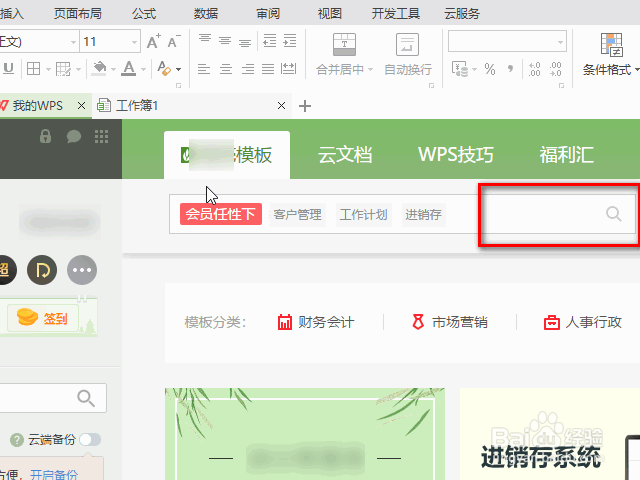Viewport: 640px width, 480px height.
Task: Open the font size 11 dropdown
Action: (134, 42)
